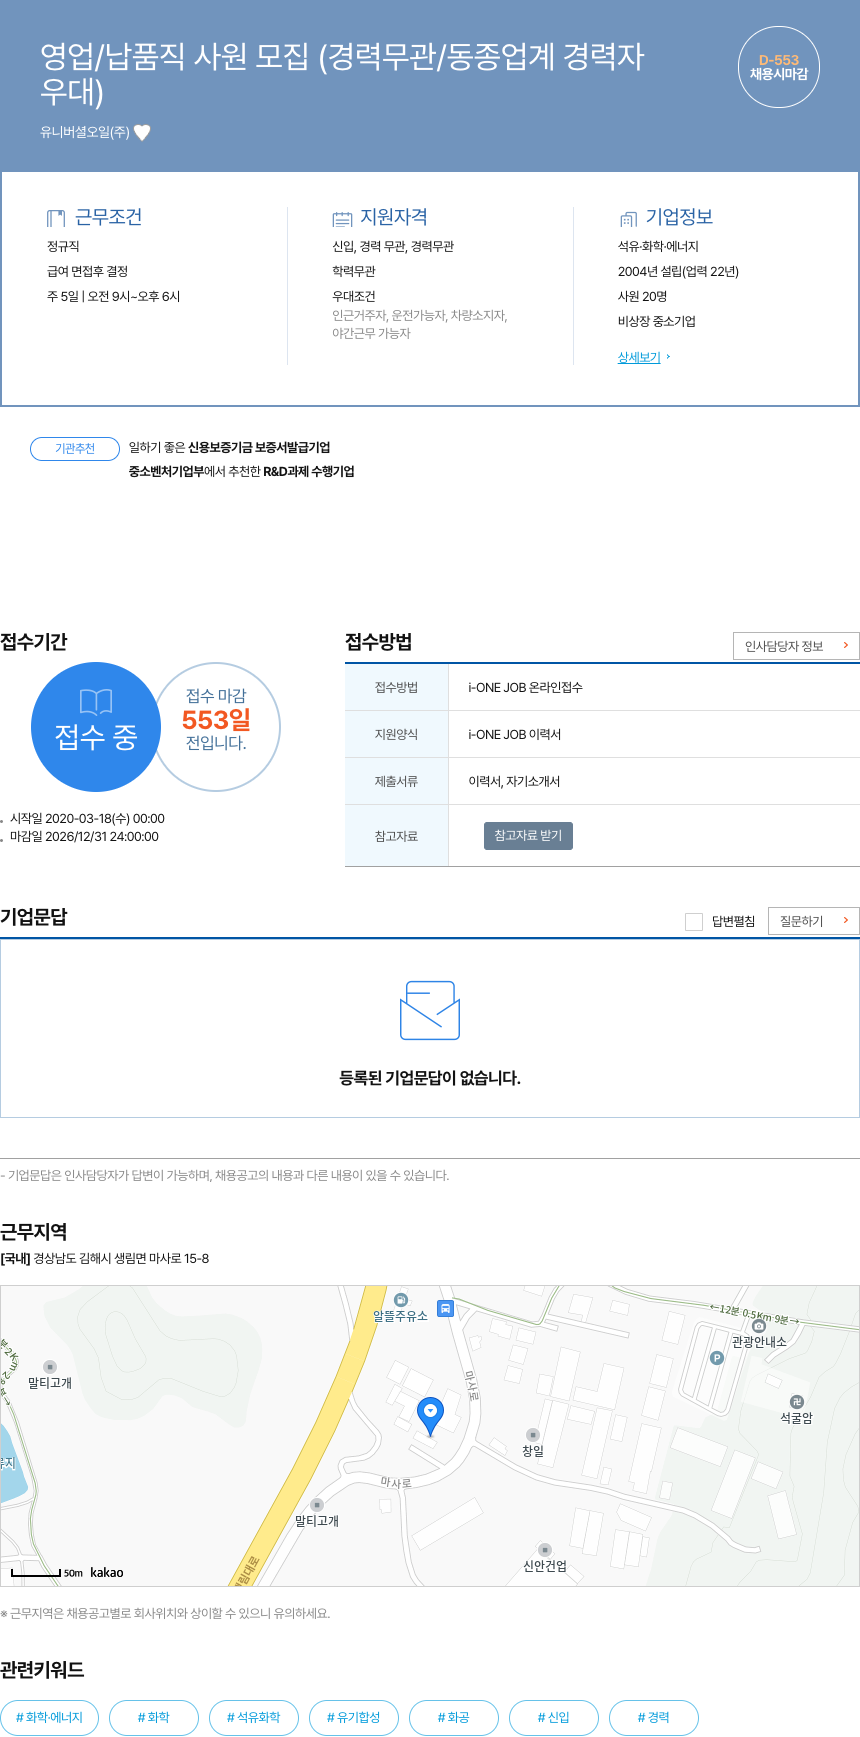Click the 기업정보 building icon
Viewport: 860px width, 1737px height.
point(628,219)
